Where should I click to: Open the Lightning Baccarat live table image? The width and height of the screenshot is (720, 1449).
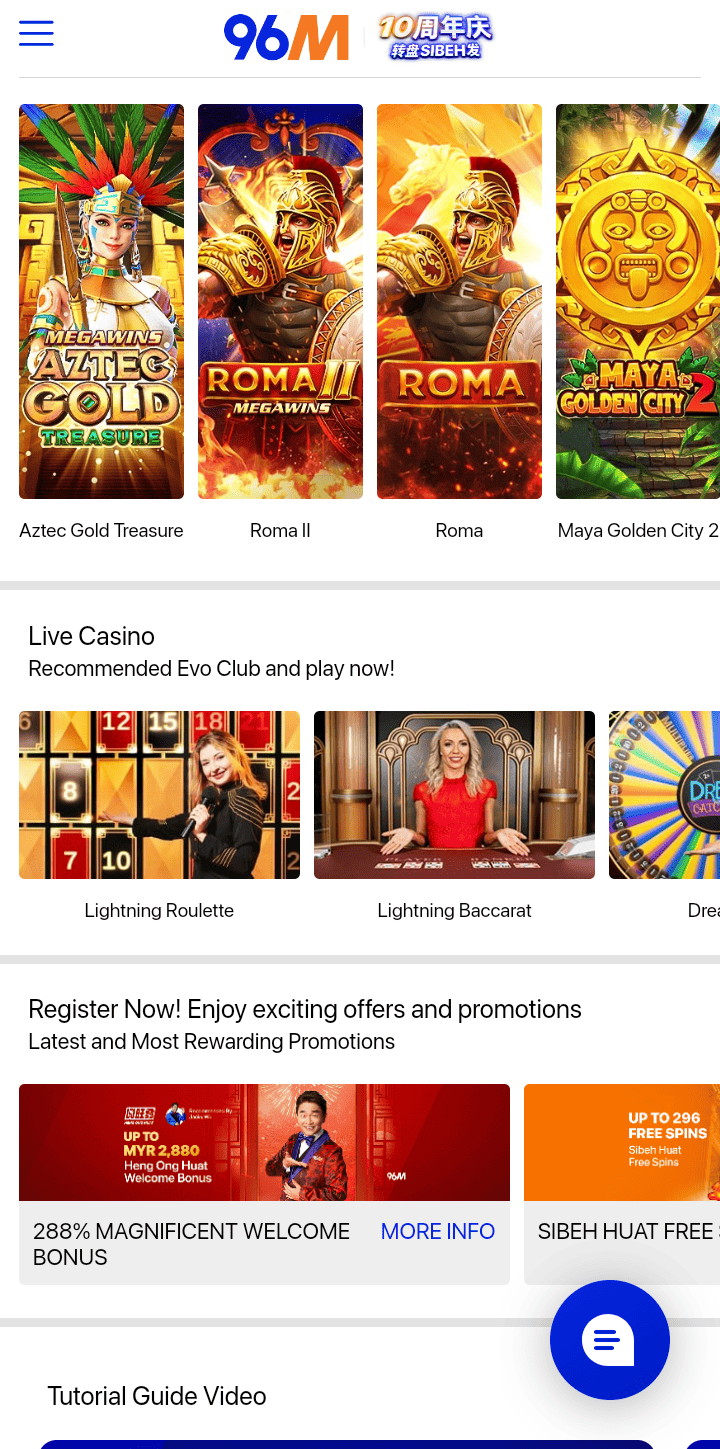pyautogui.click(x=454, y=795)
